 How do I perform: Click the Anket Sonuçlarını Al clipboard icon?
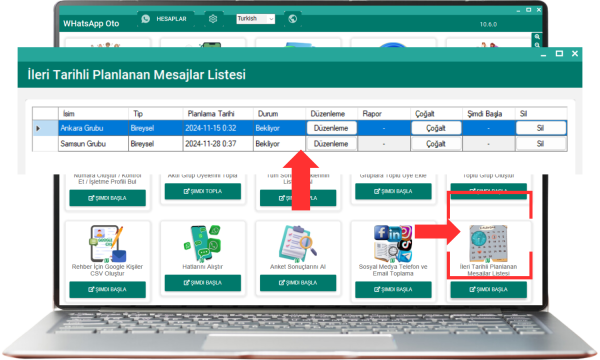pyautogui.click(x=298, y=243)
